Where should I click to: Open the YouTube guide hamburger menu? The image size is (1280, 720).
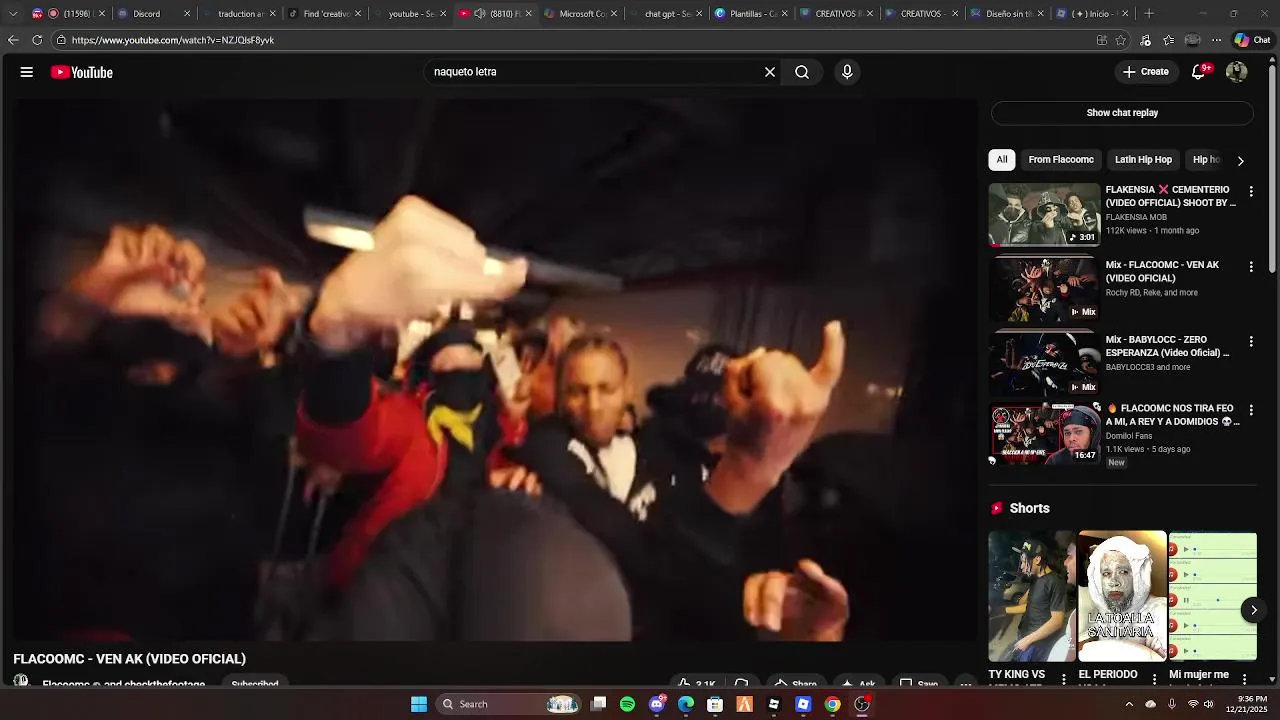[27, 72]
